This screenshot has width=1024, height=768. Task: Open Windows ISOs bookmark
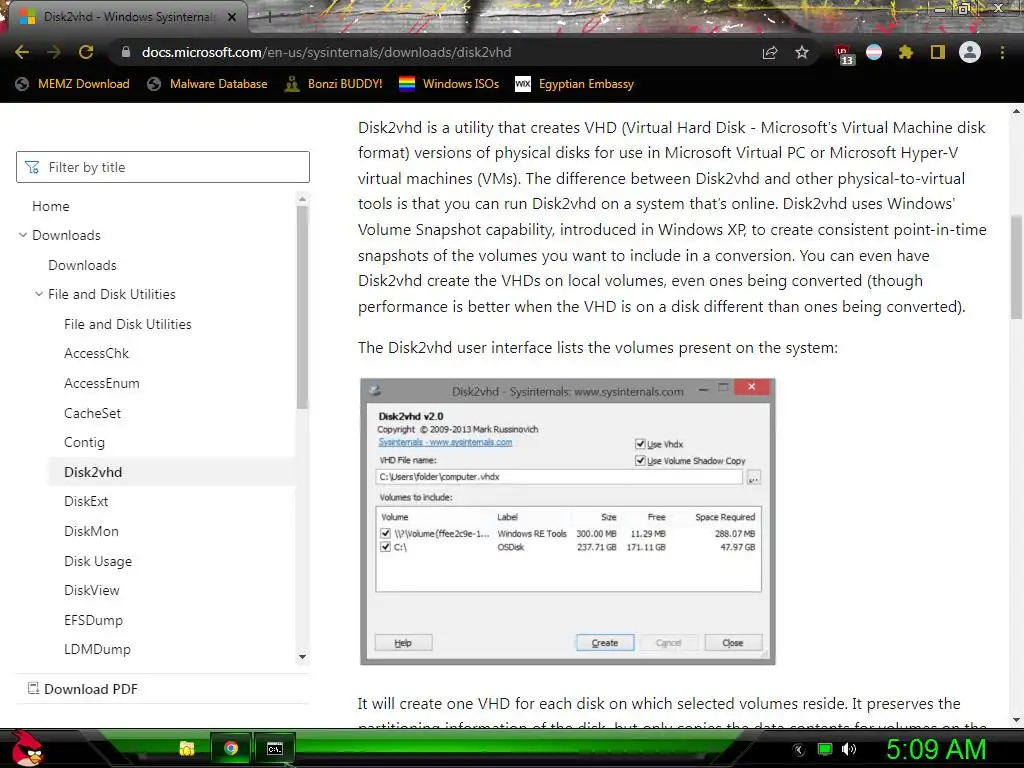(449, 84)
